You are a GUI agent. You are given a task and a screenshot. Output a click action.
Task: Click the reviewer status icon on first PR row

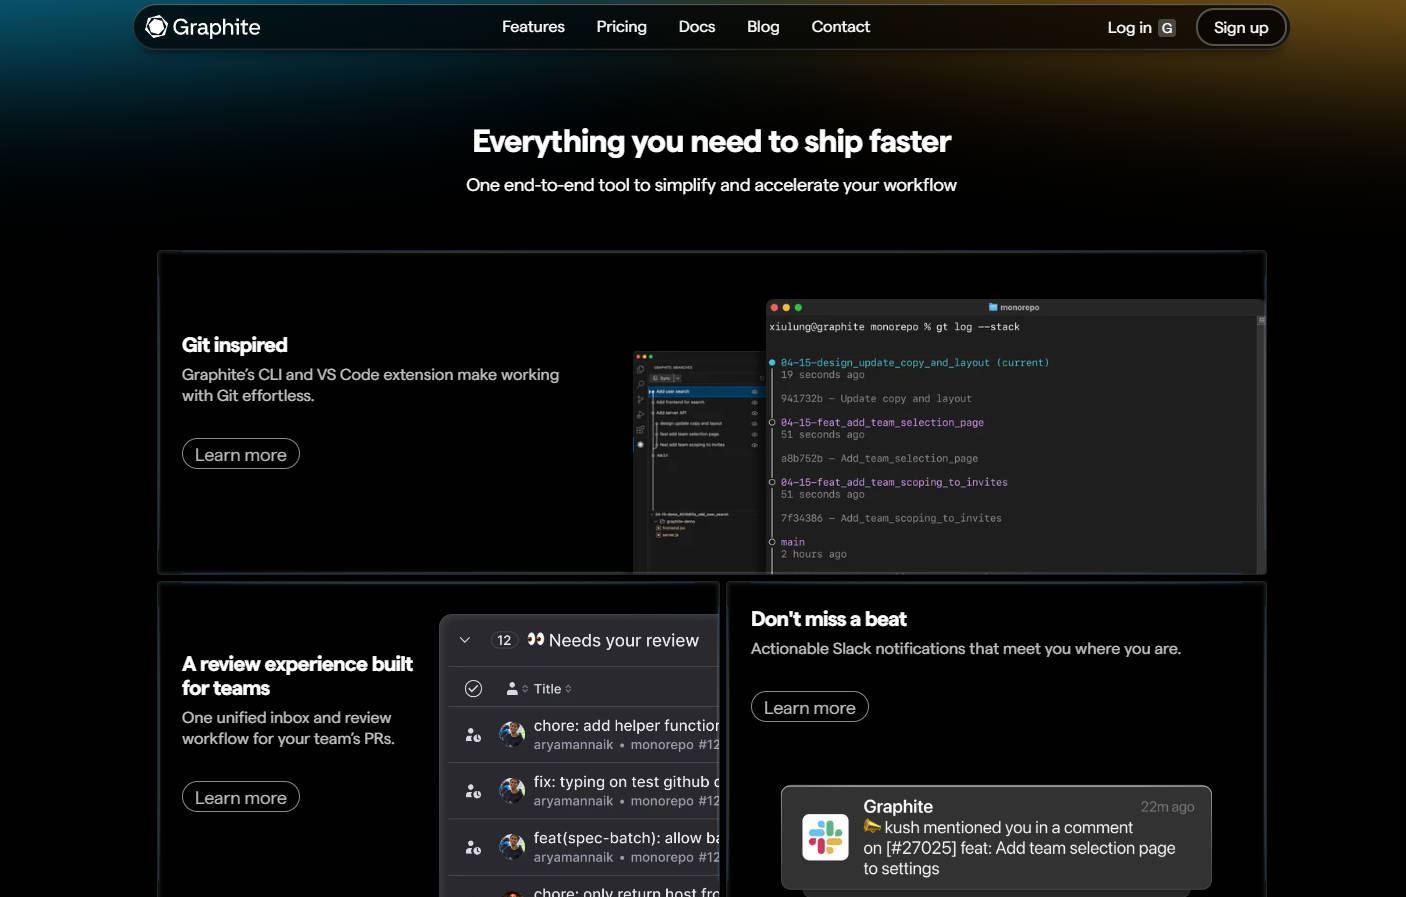click(x=473, y=733)
